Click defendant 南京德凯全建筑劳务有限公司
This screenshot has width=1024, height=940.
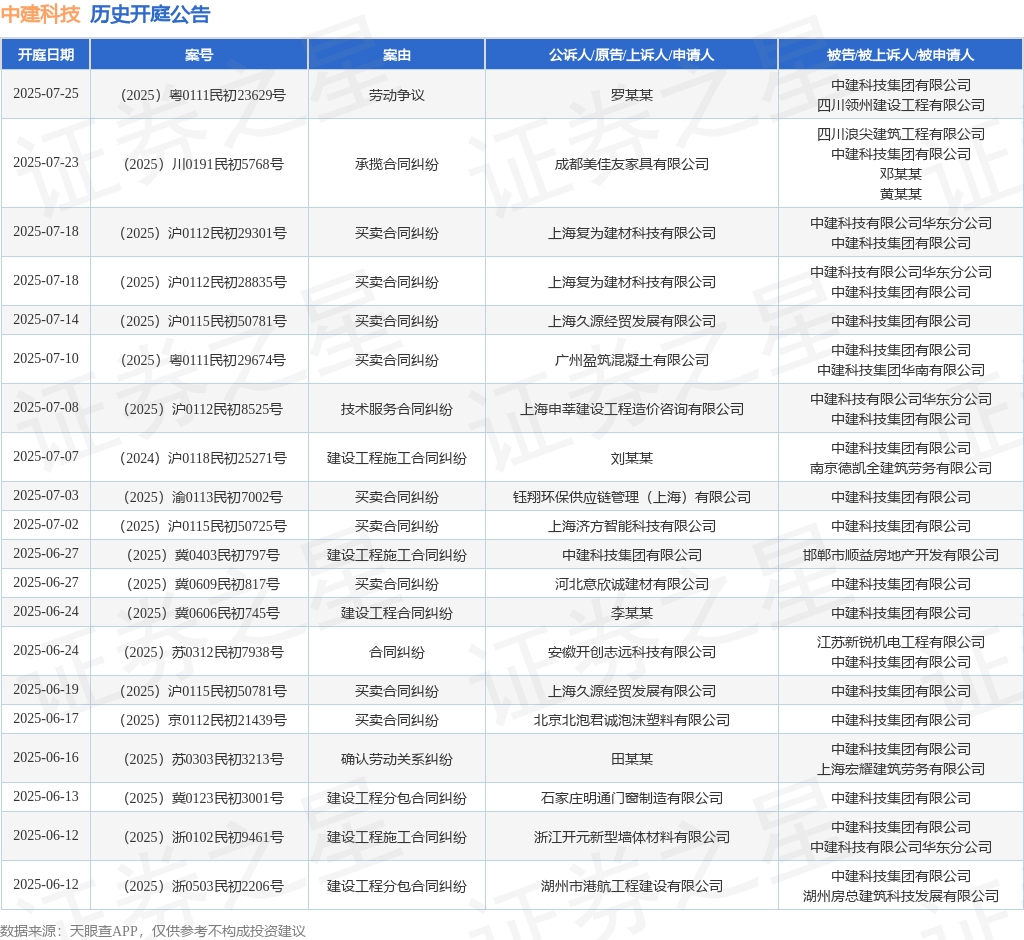coord(901,468)
